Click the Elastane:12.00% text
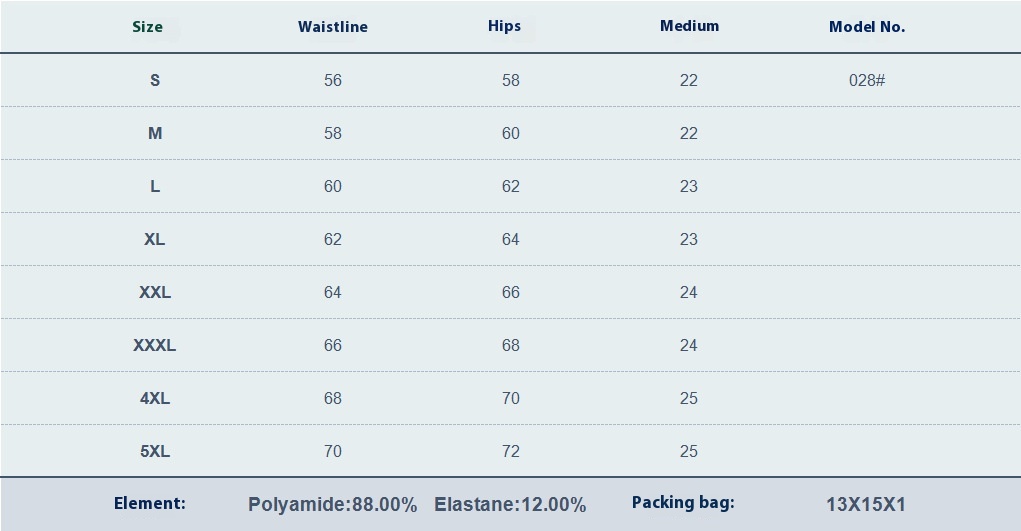 pyautogui.click(x=510, y=504)
